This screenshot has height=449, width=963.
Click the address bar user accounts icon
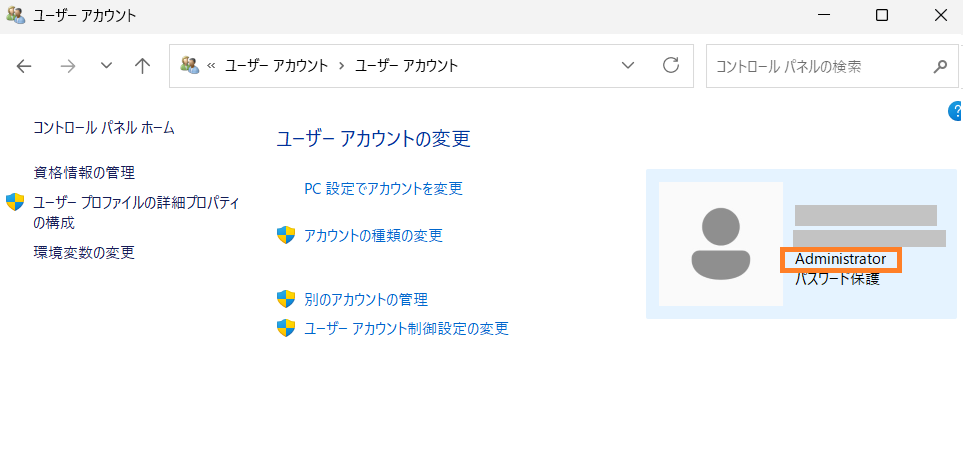(190, 65)
